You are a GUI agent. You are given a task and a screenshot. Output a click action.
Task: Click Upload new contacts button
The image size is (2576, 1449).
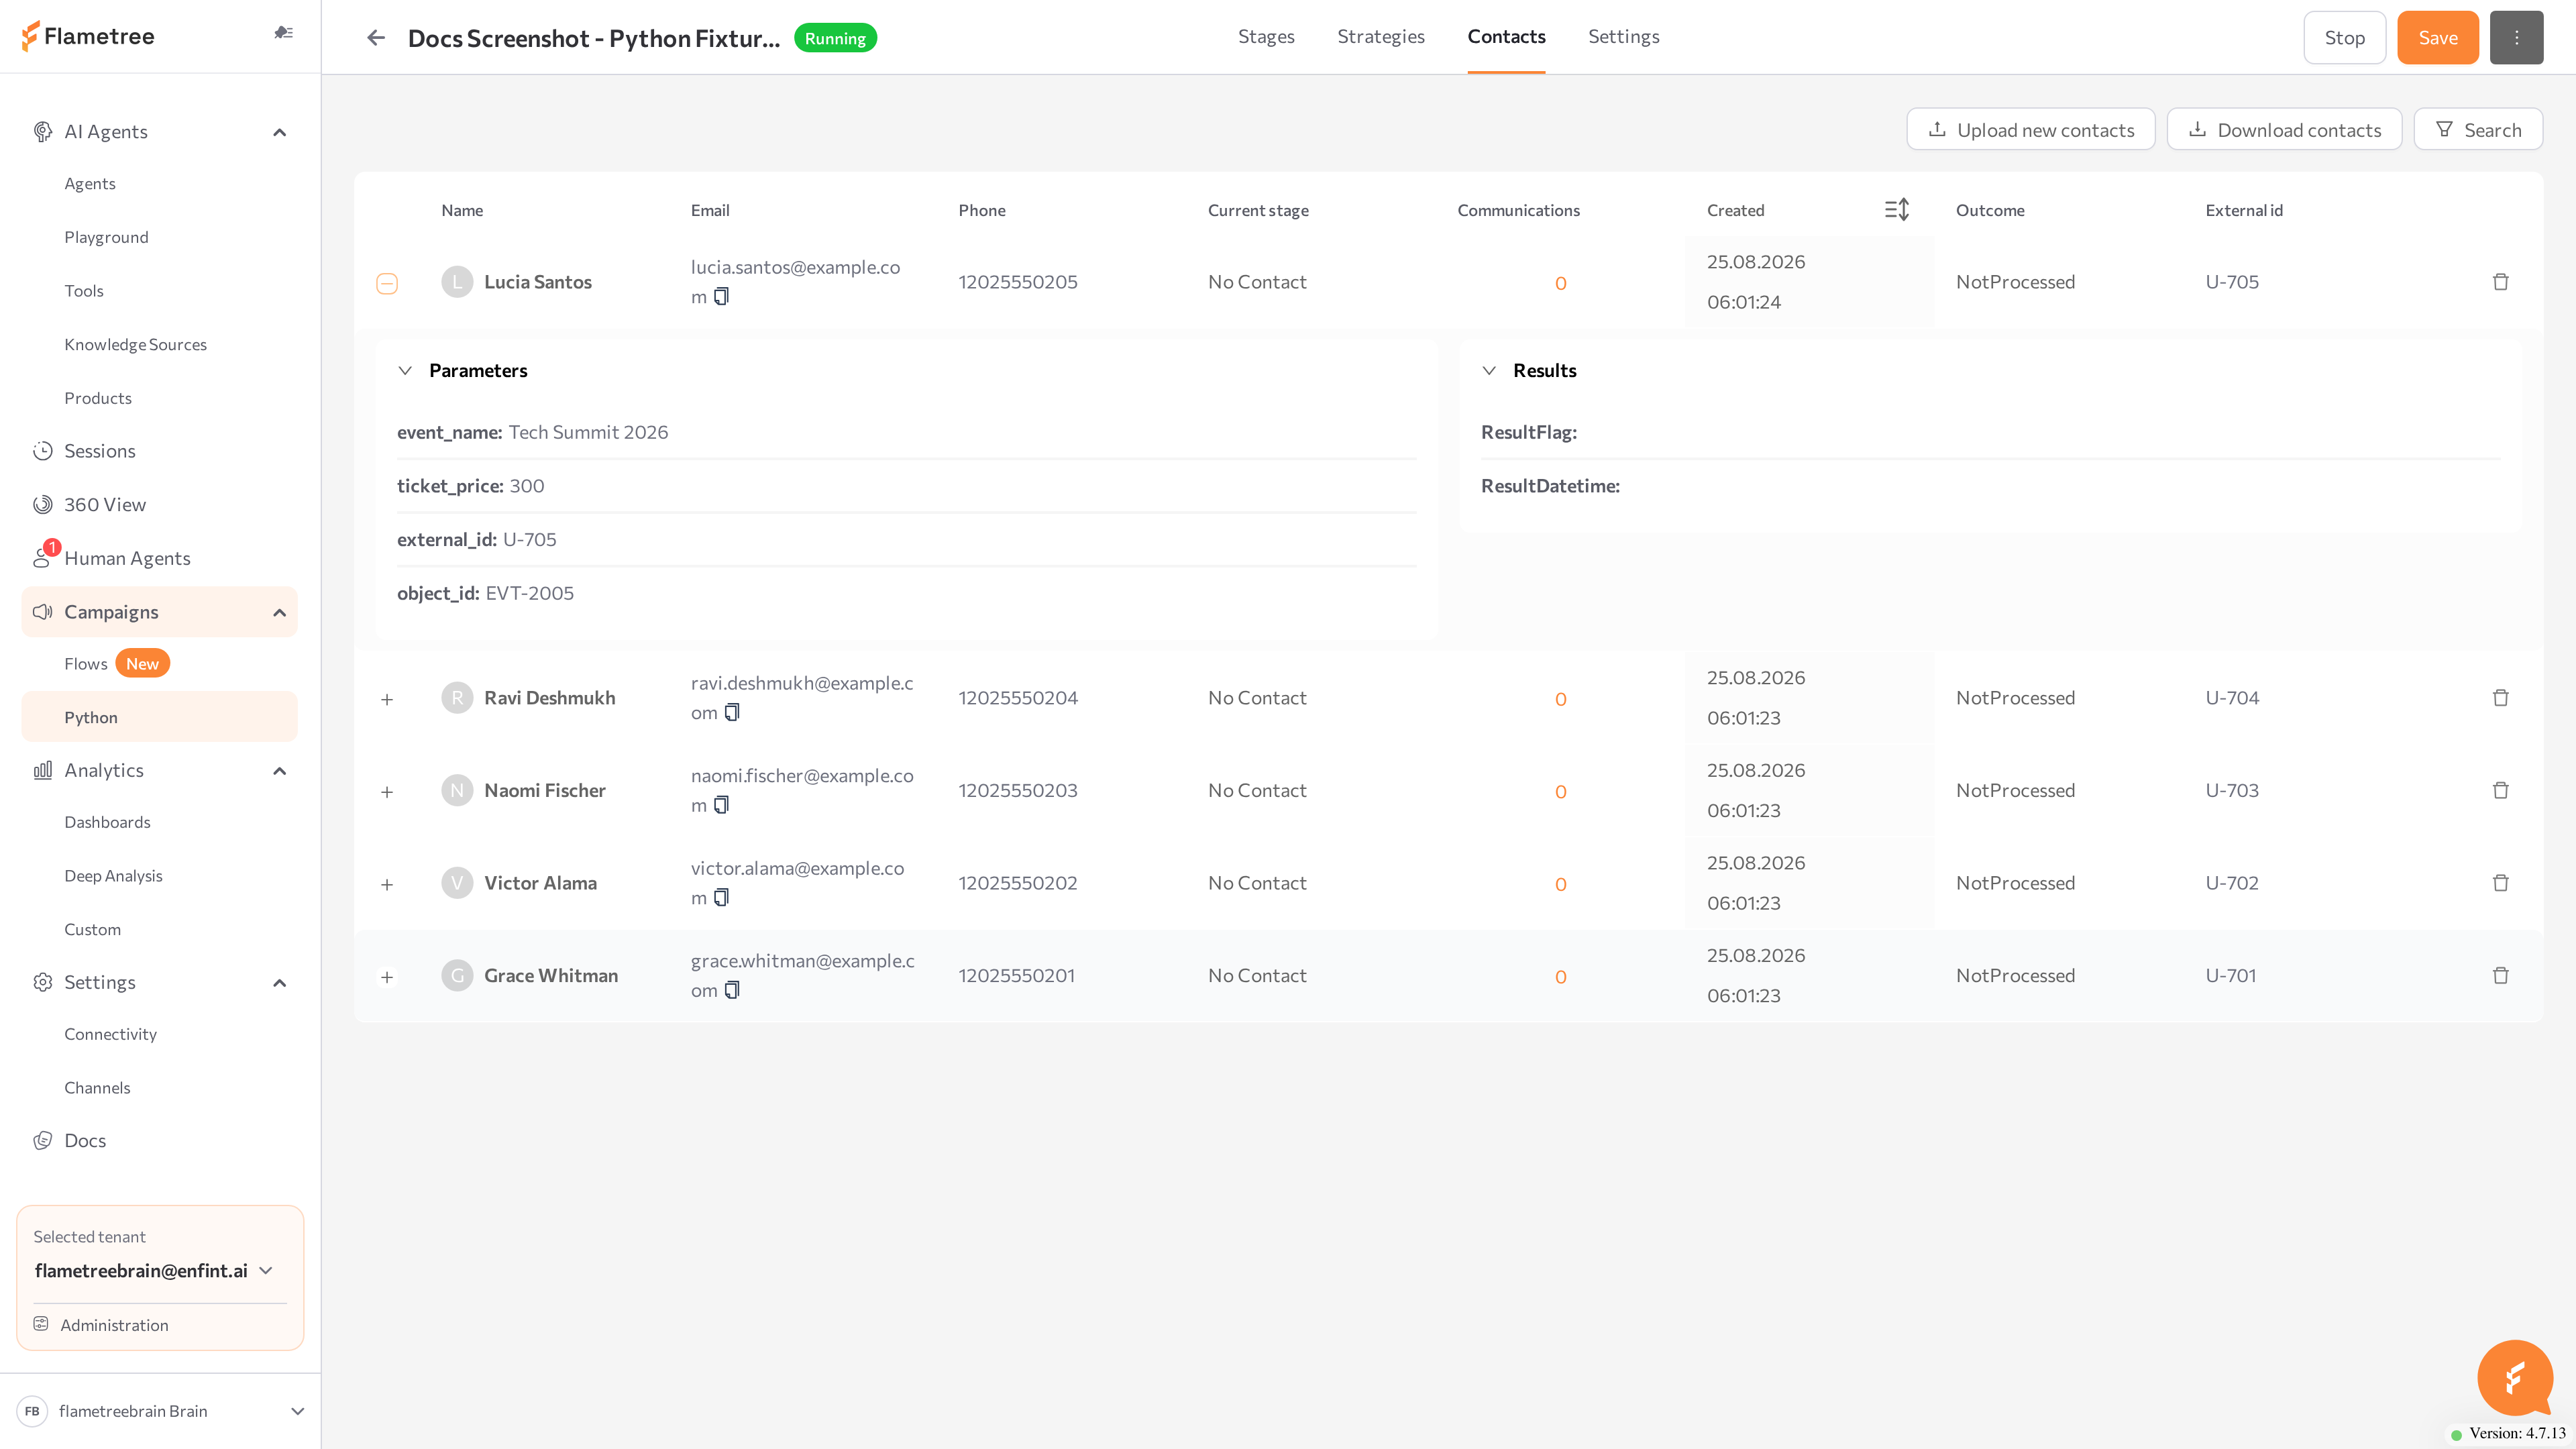pos(2030,130)
